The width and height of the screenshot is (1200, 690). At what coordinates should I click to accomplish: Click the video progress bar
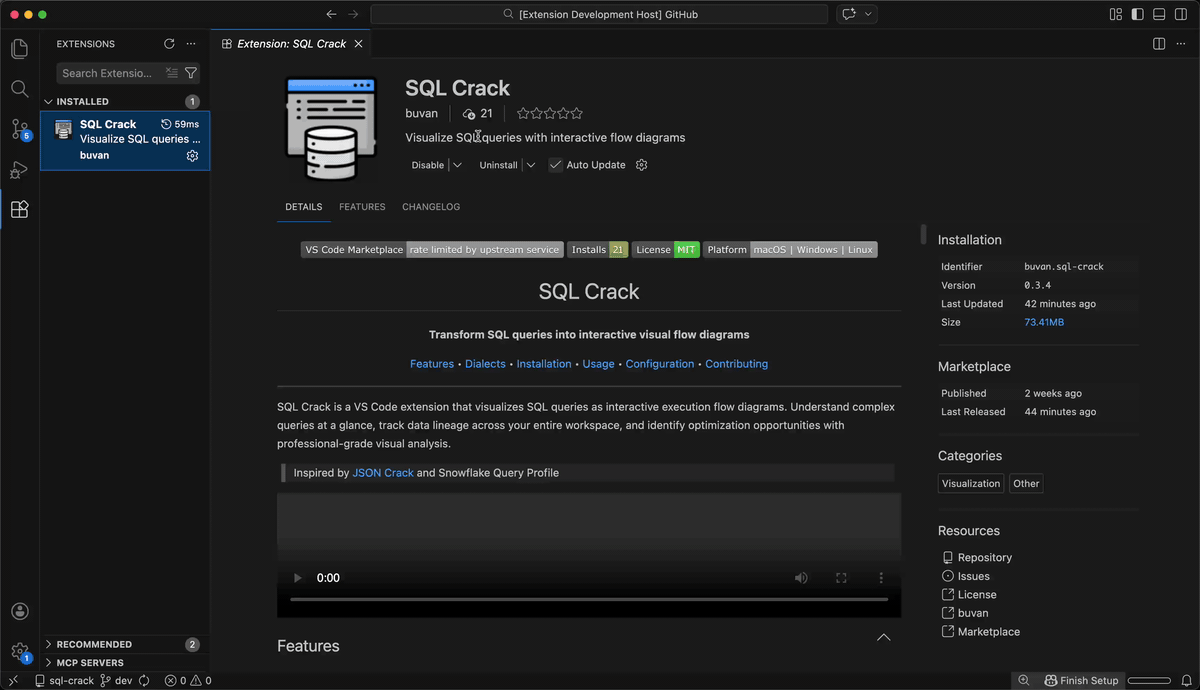589,599
